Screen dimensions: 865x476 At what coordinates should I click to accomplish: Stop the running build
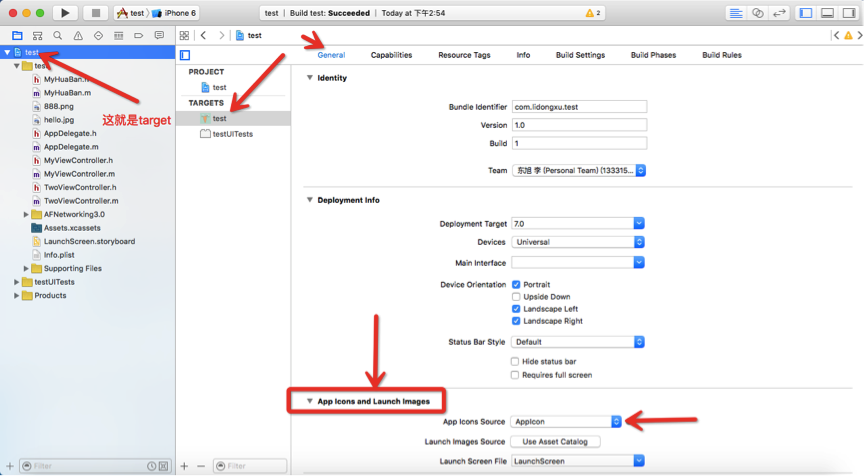tap(95, 13)
